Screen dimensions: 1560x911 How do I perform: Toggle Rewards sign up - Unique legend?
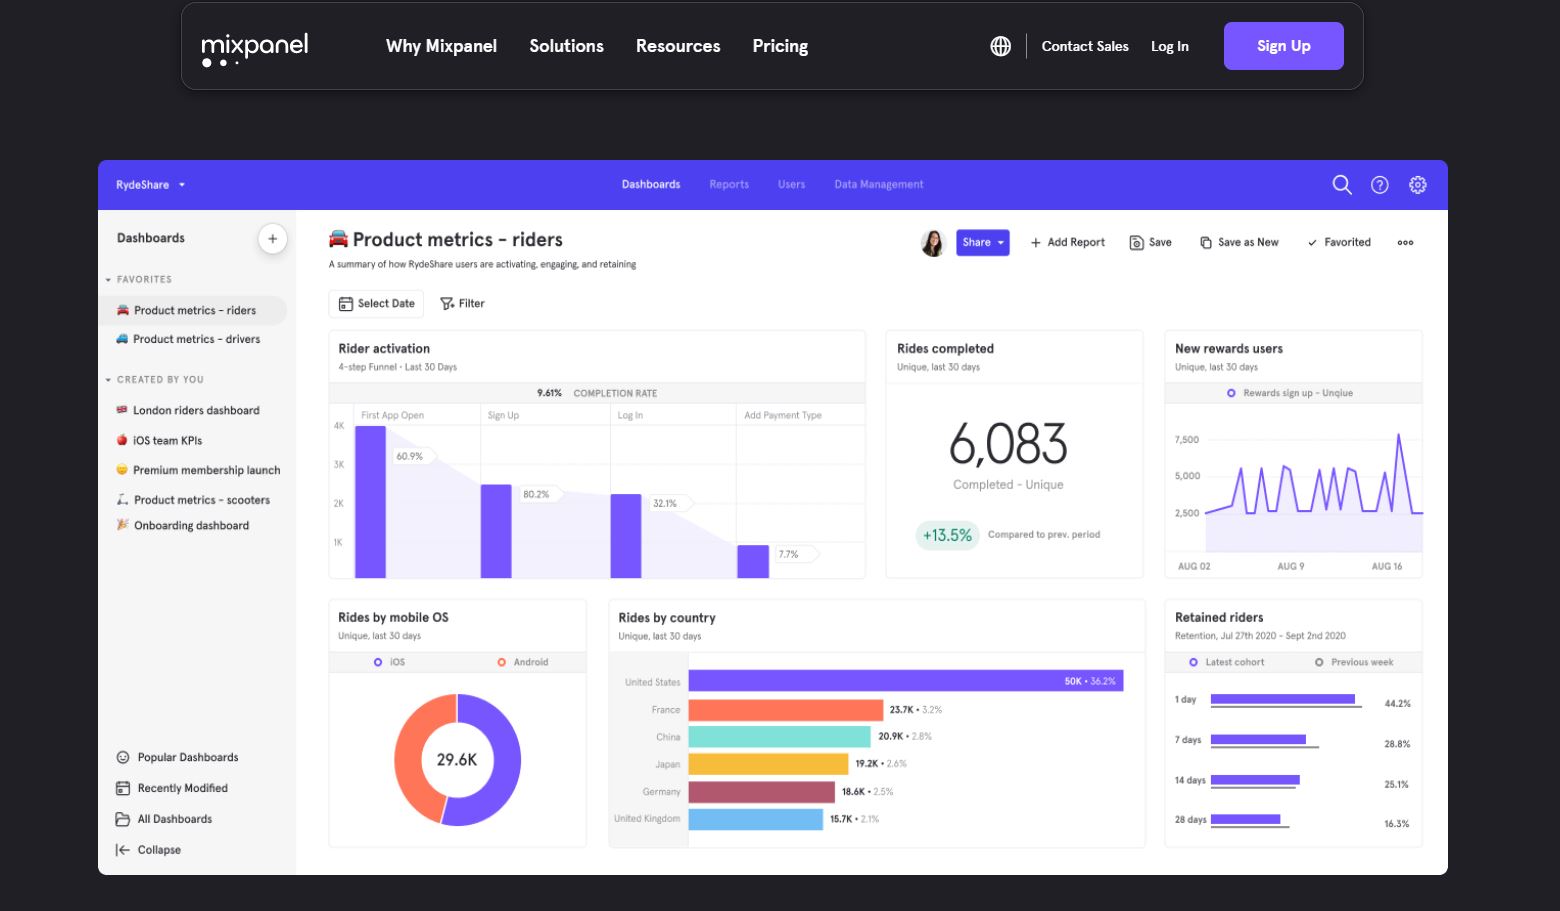[x=1290, y=394]
